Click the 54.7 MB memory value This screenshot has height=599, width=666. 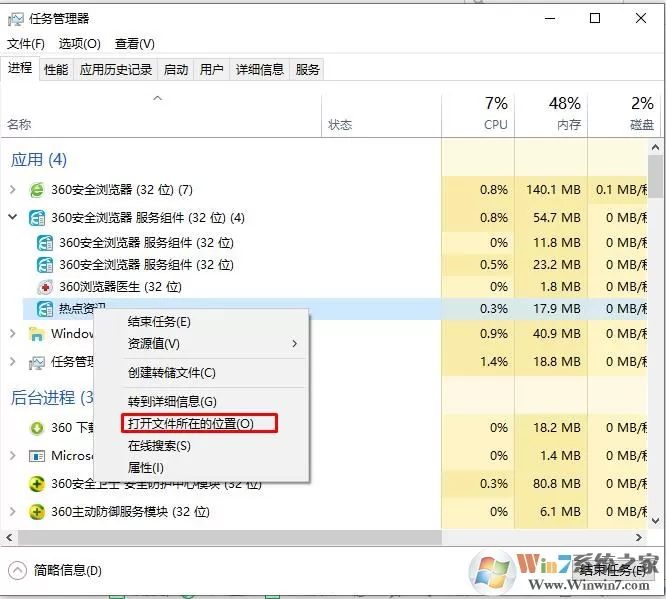tap(557, 218)
